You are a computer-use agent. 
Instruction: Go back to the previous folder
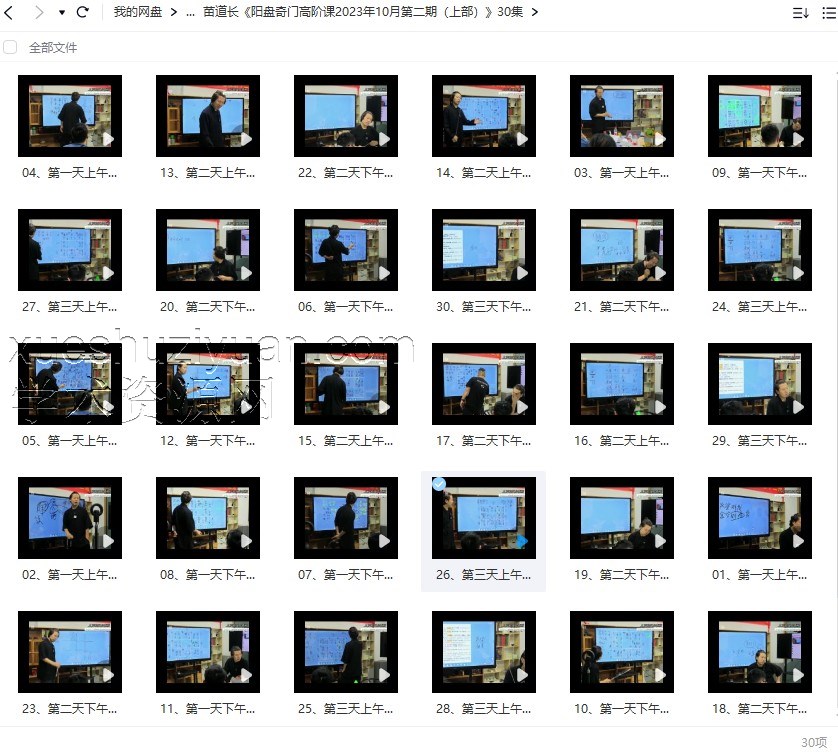tap(10, 12)
